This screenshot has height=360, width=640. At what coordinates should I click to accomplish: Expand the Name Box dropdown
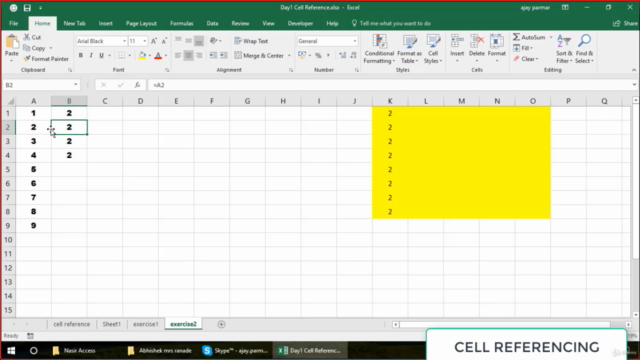click(x=76, y=85)
